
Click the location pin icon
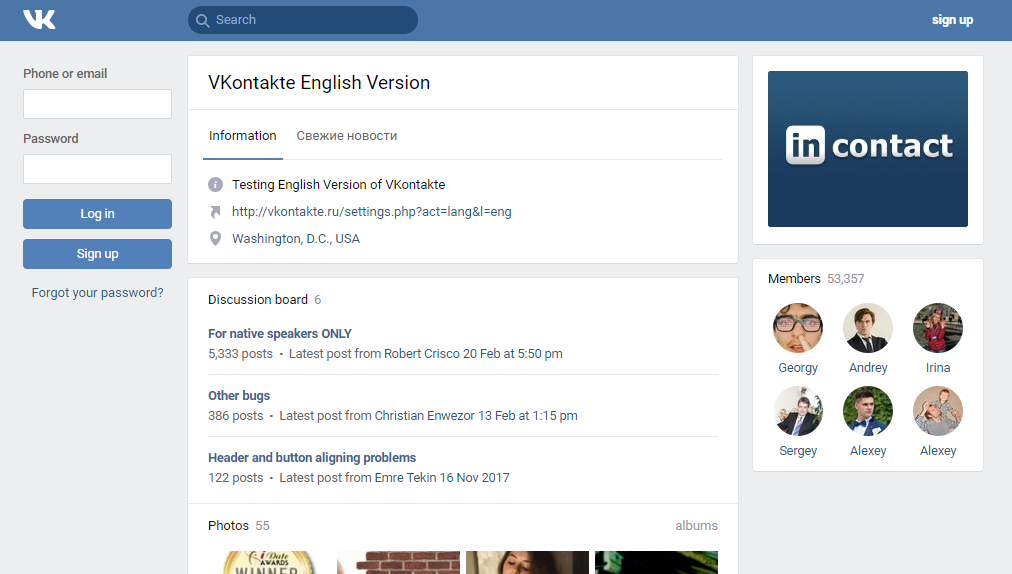point(216,239)
